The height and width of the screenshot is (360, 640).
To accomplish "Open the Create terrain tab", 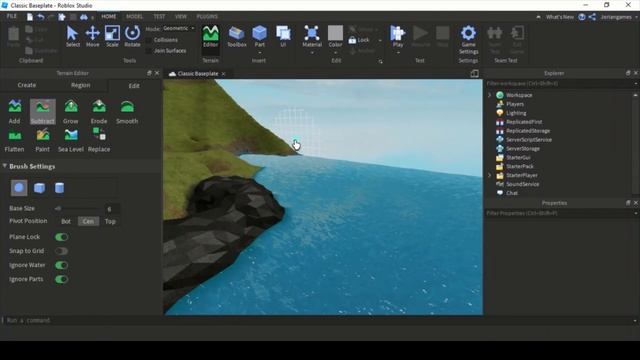I will pyautogui.click(x=27, y=85).
